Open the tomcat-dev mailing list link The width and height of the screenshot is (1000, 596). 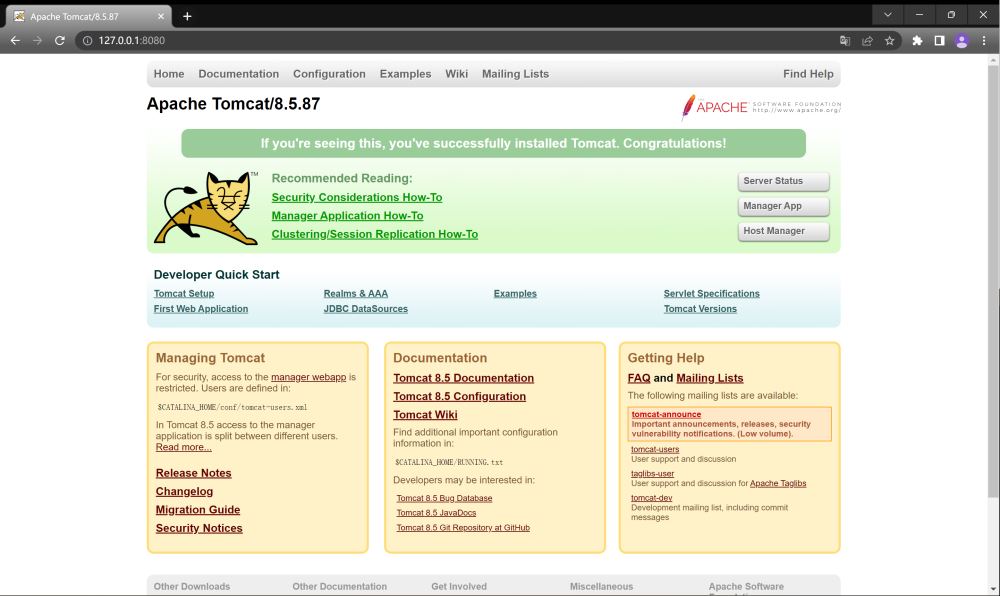[x=651, y=498]
